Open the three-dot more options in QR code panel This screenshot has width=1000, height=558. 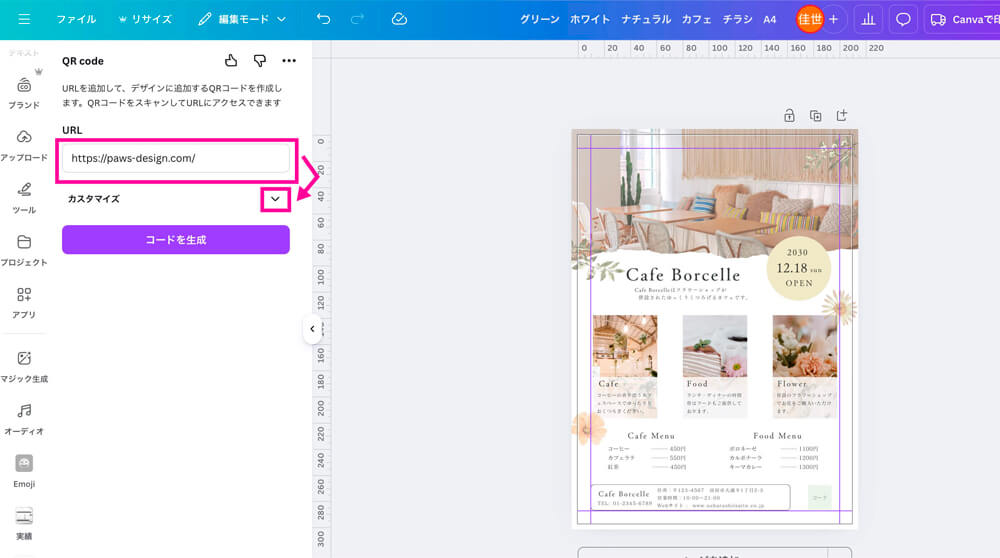289,61
